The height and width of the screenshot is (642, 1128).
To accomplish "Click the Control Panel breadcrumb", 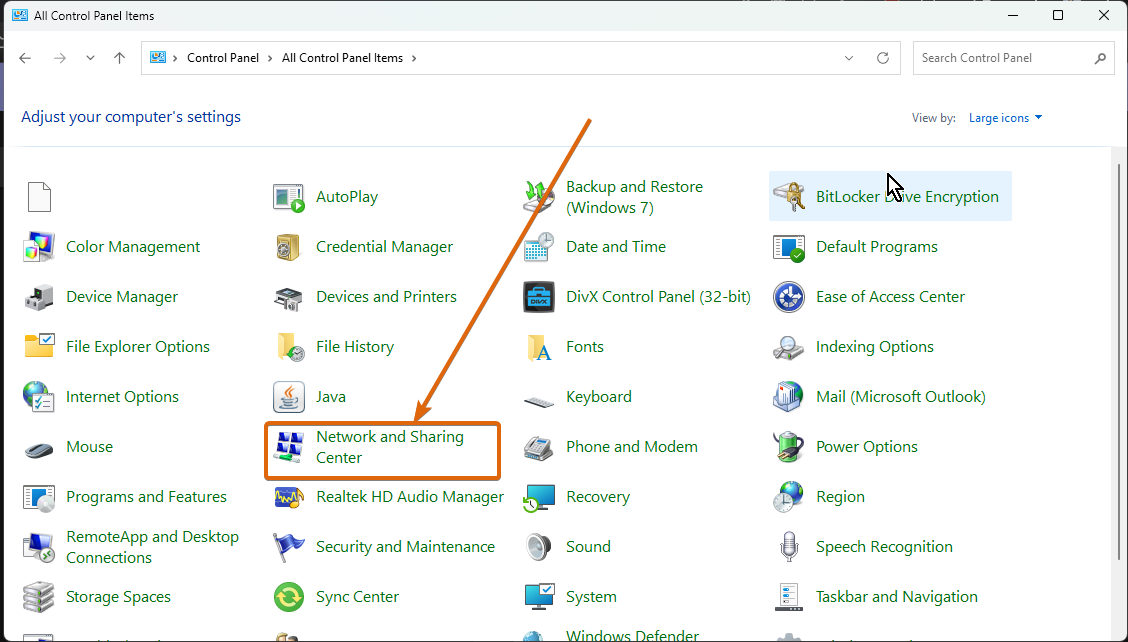I will 222,58.
